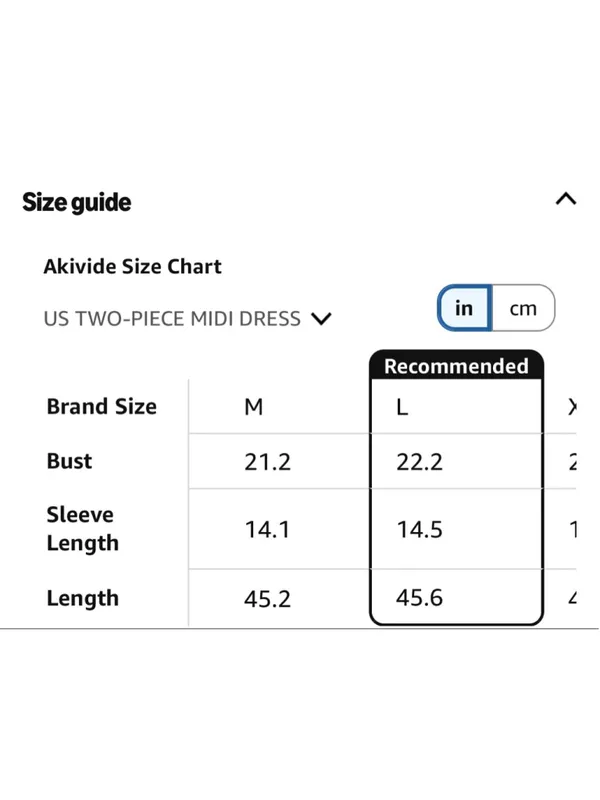Select the Recommended label badge
The image size is (600, 800).
click(456, 366)
